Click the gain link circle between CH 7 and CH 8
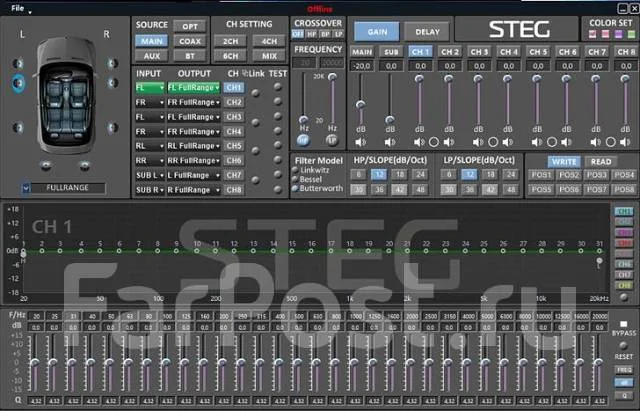Viewport: 640px width, 411px height. point(611,142)
